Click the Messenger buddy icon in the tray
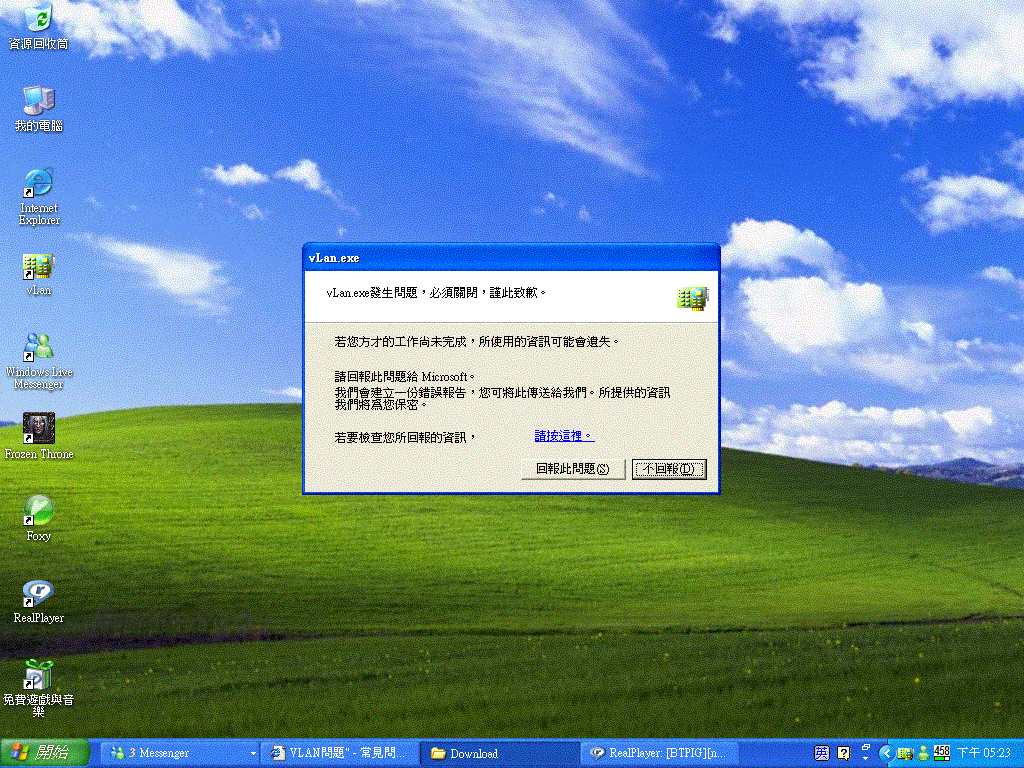This screenshot has width=1024, height=768. pyautogui.click(x=924, y=753)
